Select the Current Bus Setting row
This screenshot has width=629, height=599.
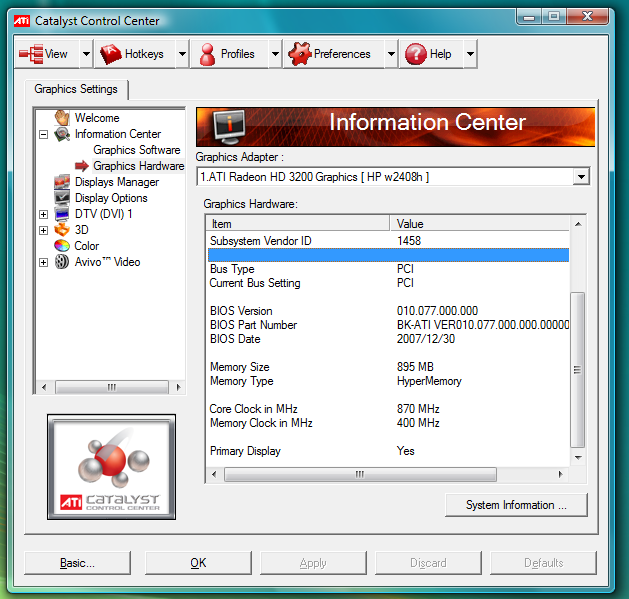click(388, 283)
